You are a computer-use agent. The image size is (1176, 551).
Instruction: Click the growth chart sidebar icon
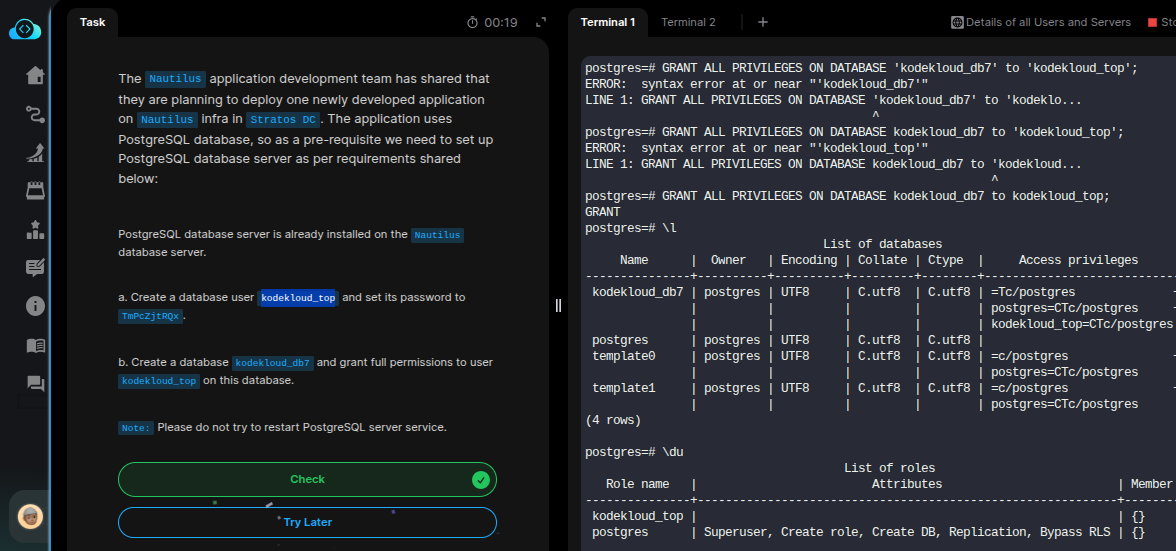click(x=35, y=153)
